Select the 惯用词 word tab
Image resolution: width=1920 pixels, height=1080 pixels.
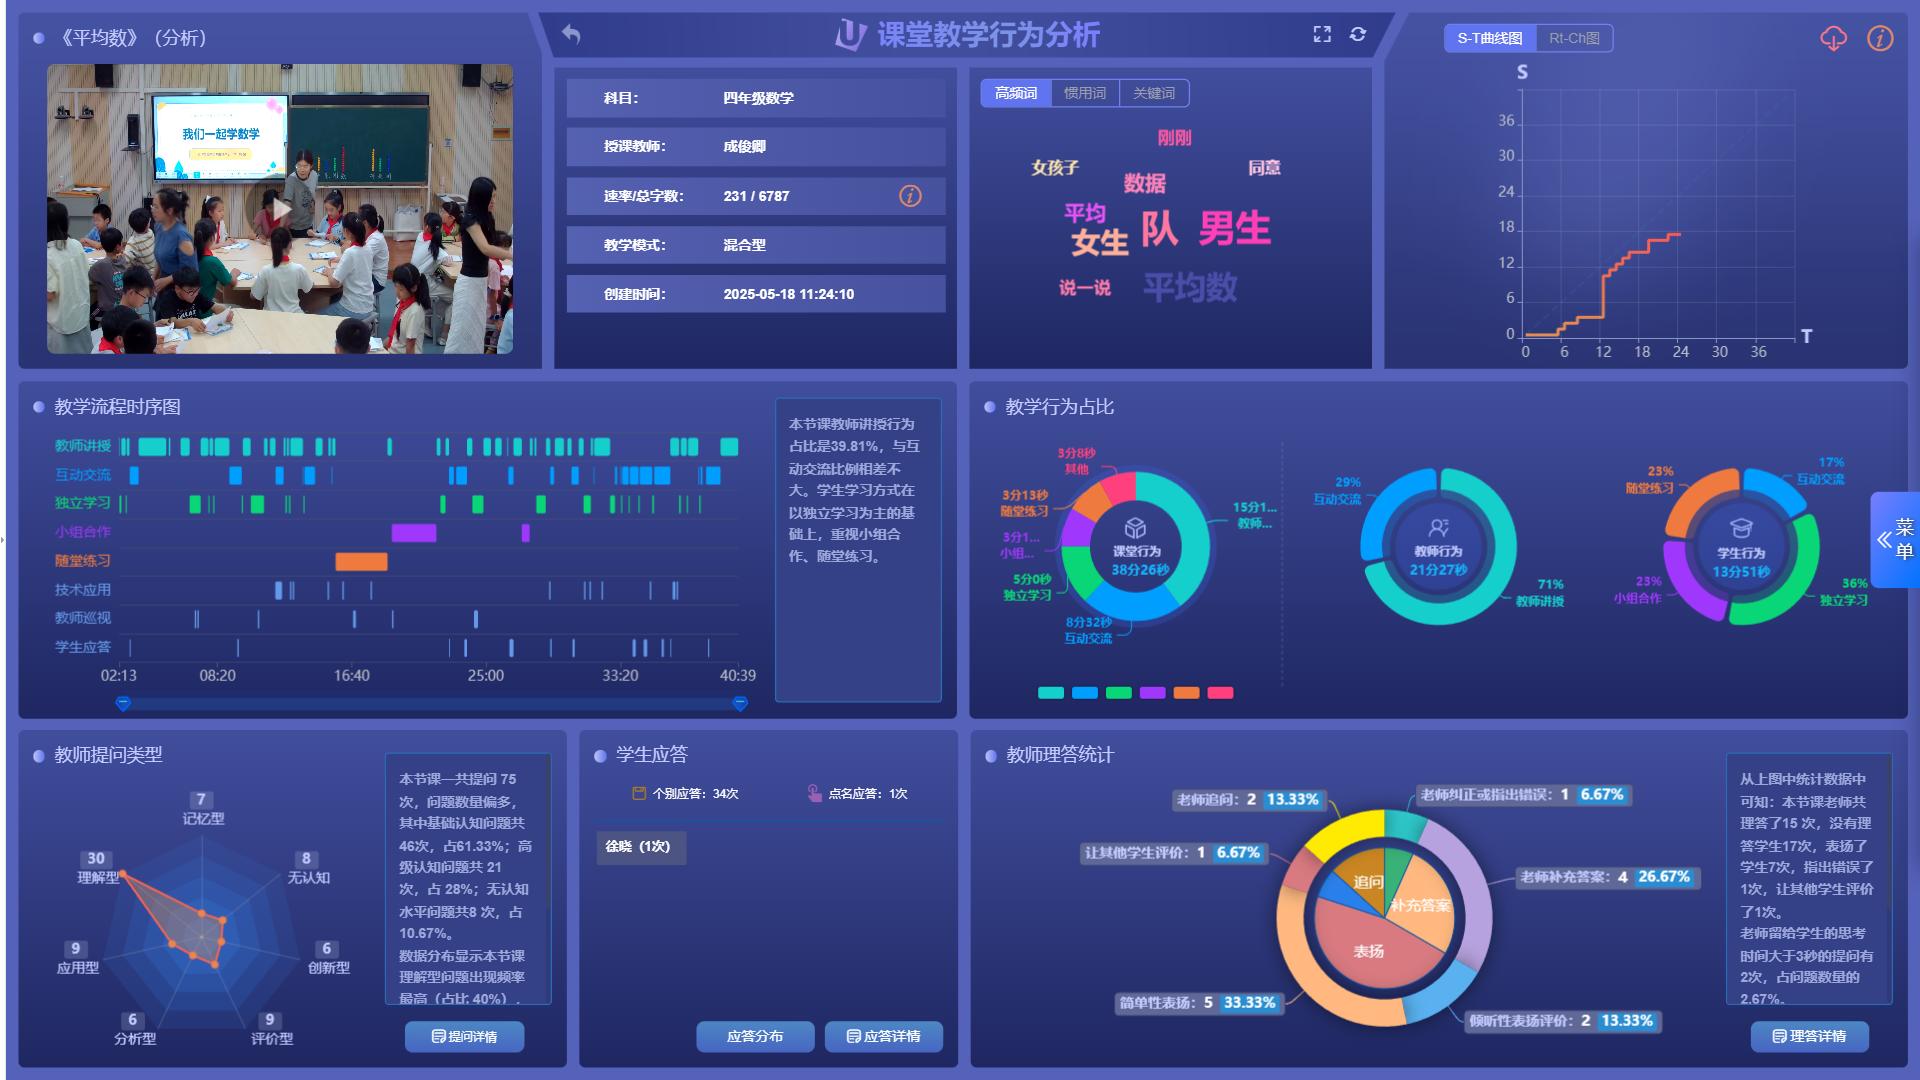tap(1084, 93)
